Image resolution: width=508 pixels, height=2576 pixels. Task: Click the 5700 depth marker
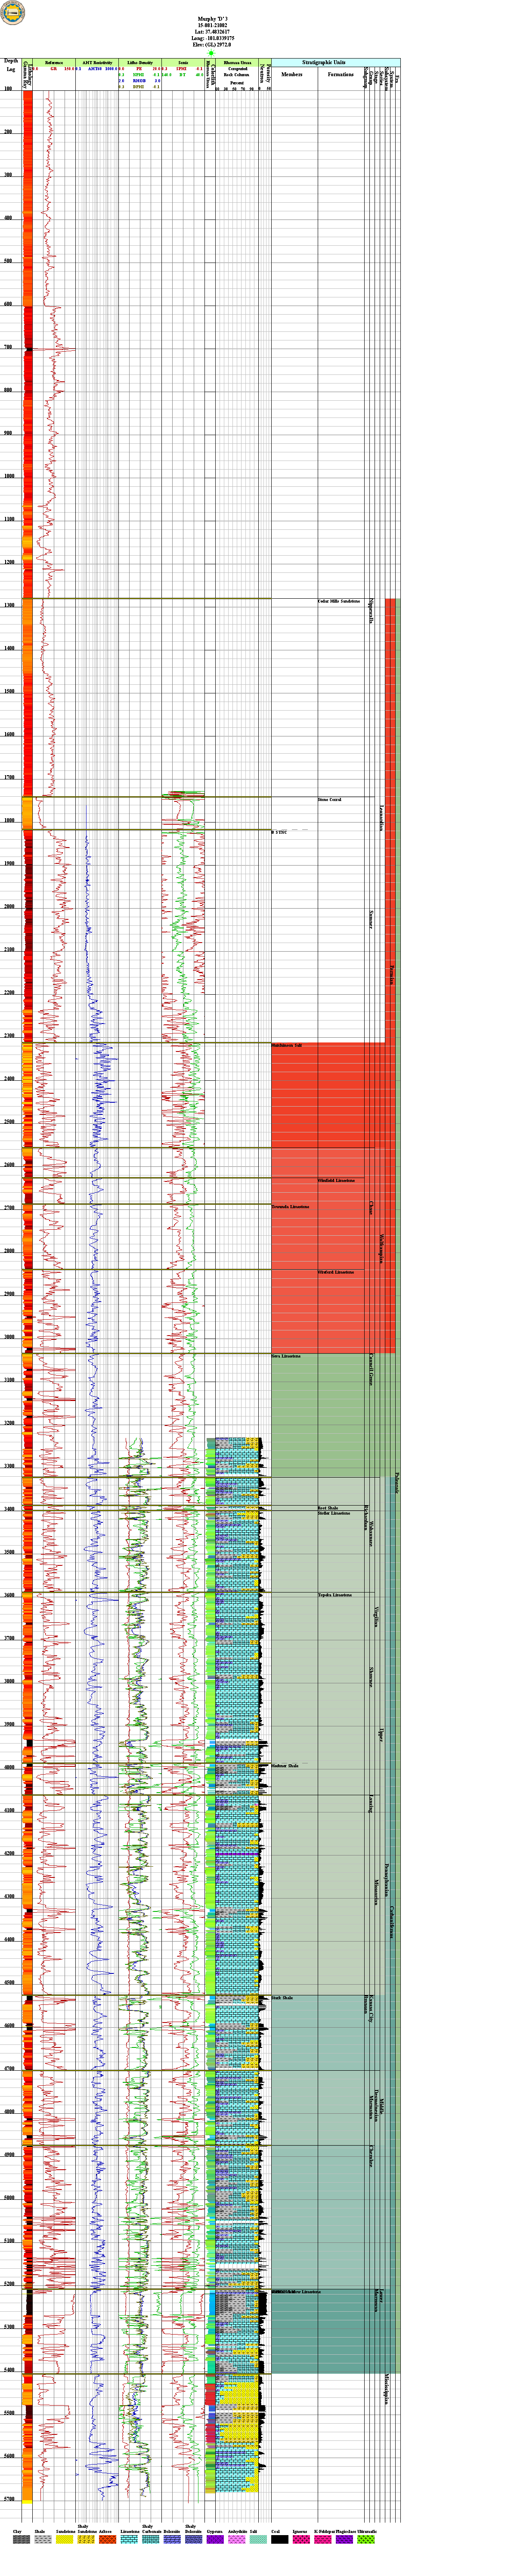tap(9, 2499)
